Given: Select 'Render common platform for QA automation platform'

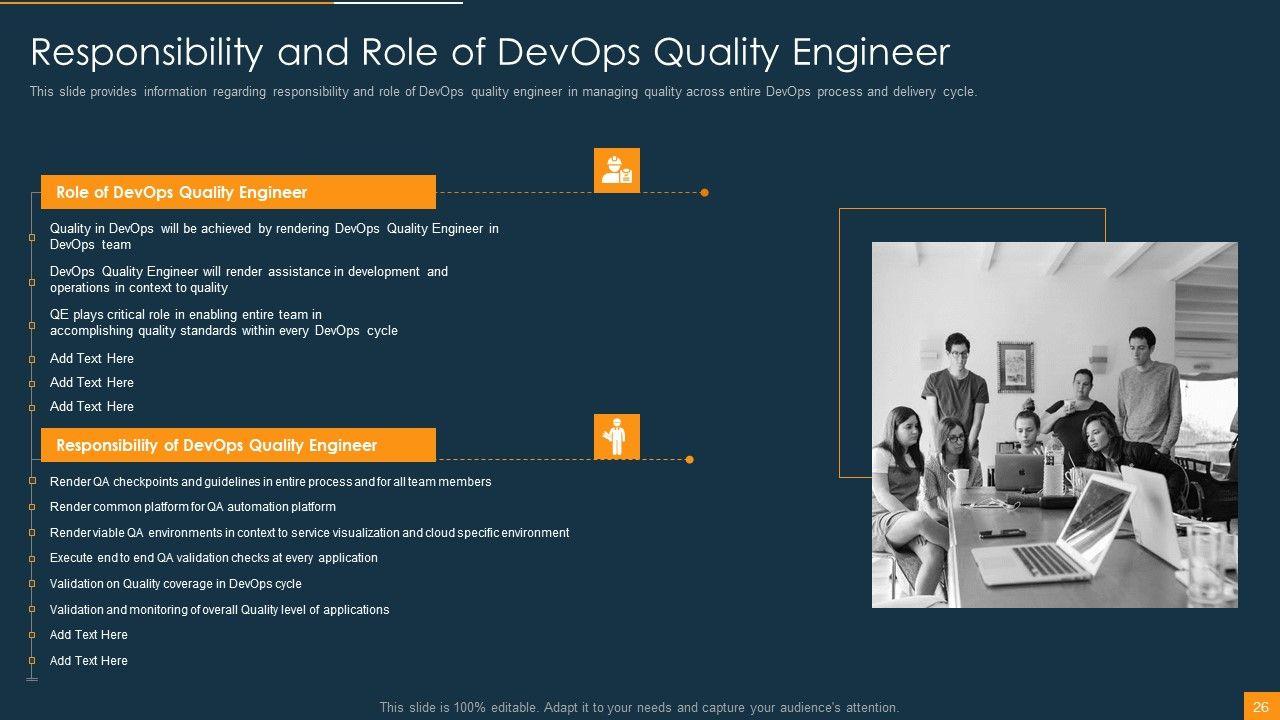Looking at the screenshot, I should coord(193,507).
